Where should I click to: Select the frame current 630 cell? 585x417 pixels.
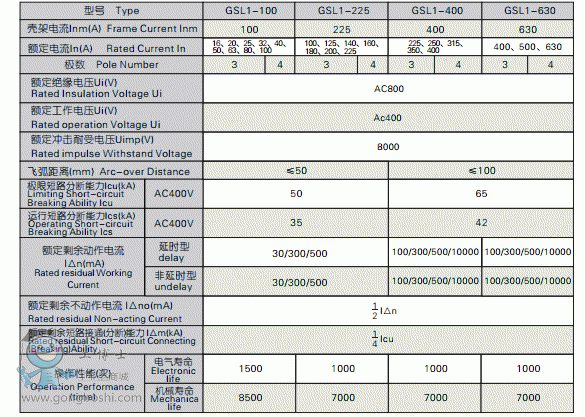528,29
